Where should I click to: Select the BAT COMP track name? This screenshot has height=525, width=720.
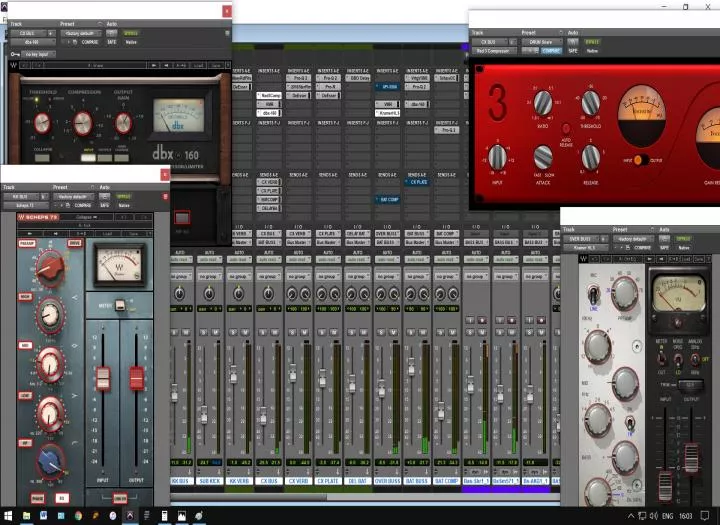[x=446, y=481]
